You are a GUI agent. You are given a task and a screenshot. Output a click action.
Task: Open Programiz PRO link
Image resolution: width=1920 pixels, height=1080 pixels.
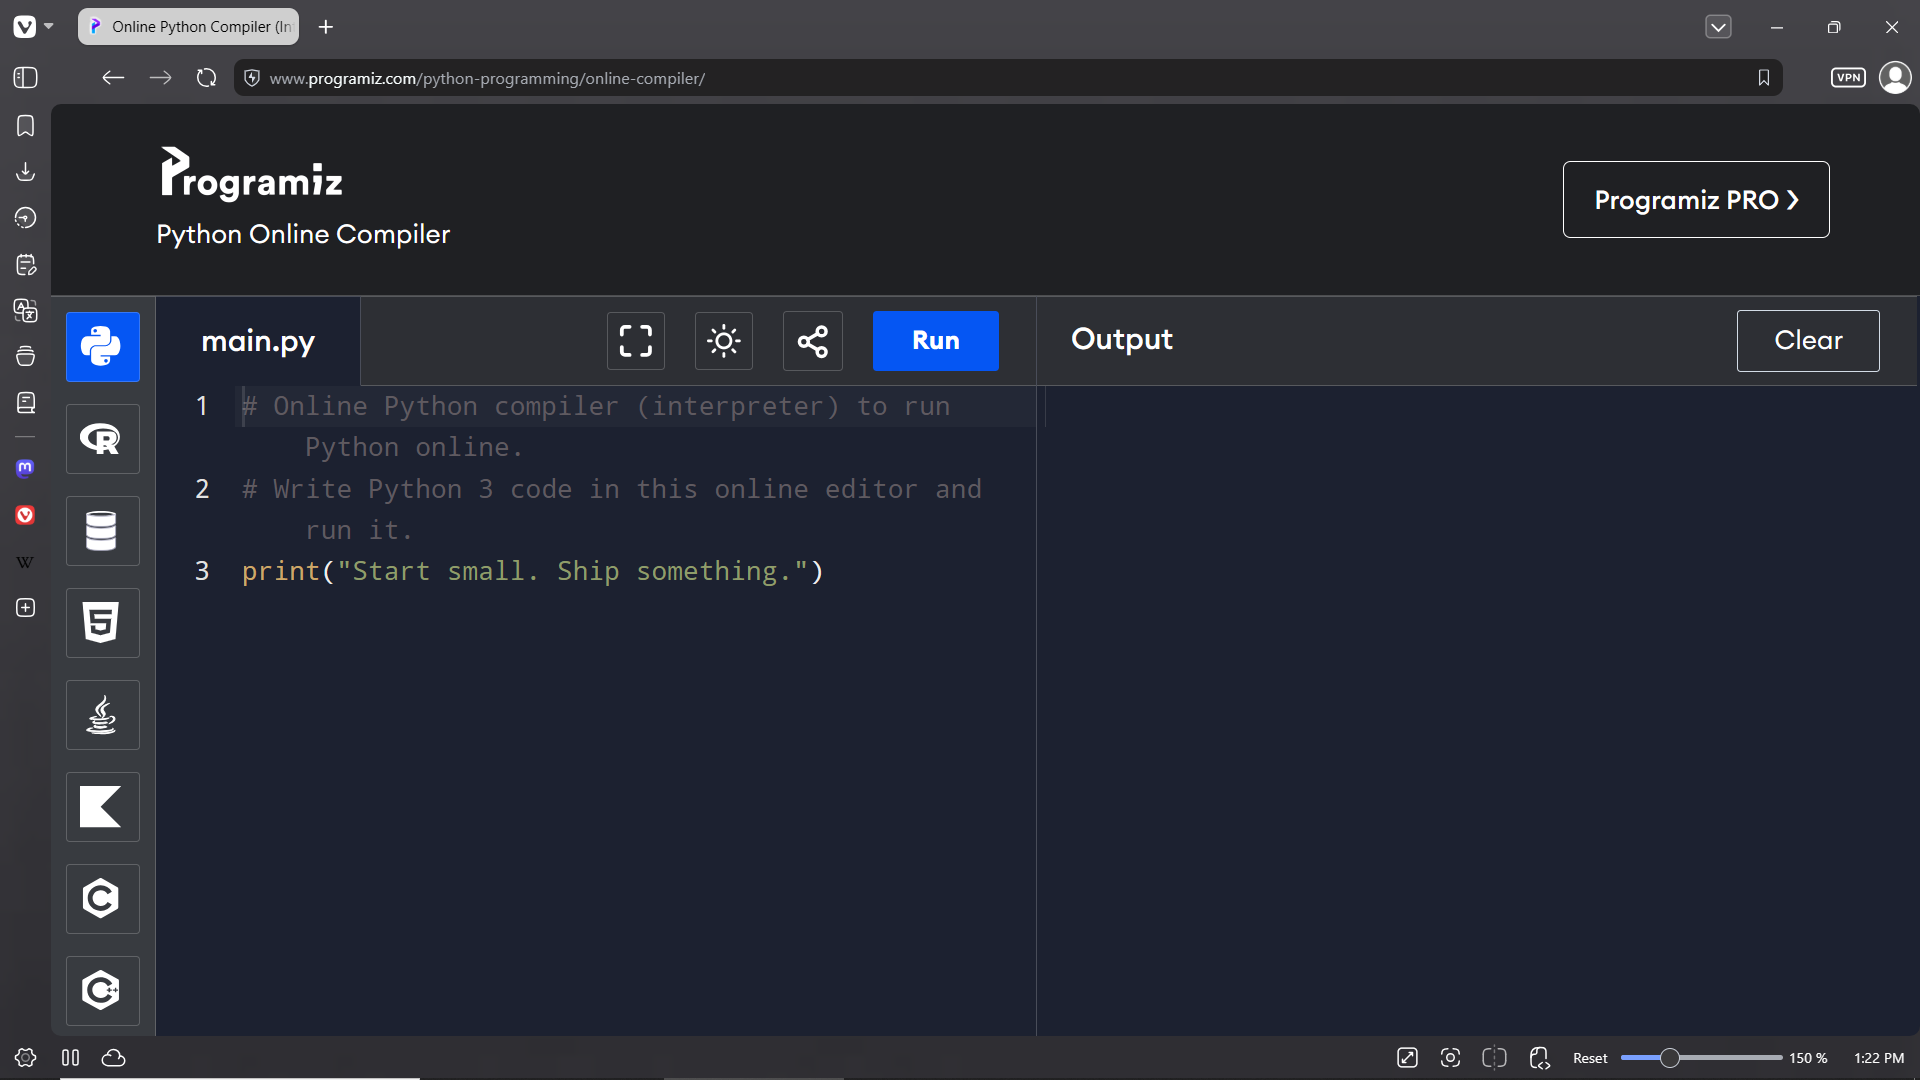[1696, 199]
